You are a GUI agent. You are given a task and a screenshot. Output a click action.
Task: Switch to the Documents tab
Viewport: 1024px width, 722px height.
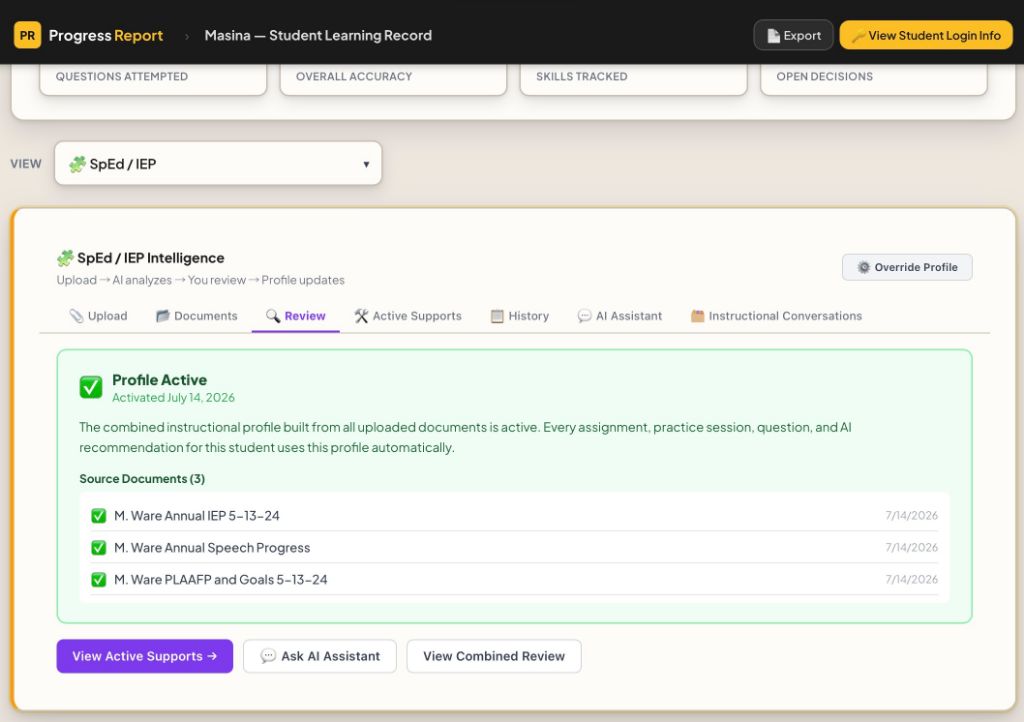pos(197,316)
